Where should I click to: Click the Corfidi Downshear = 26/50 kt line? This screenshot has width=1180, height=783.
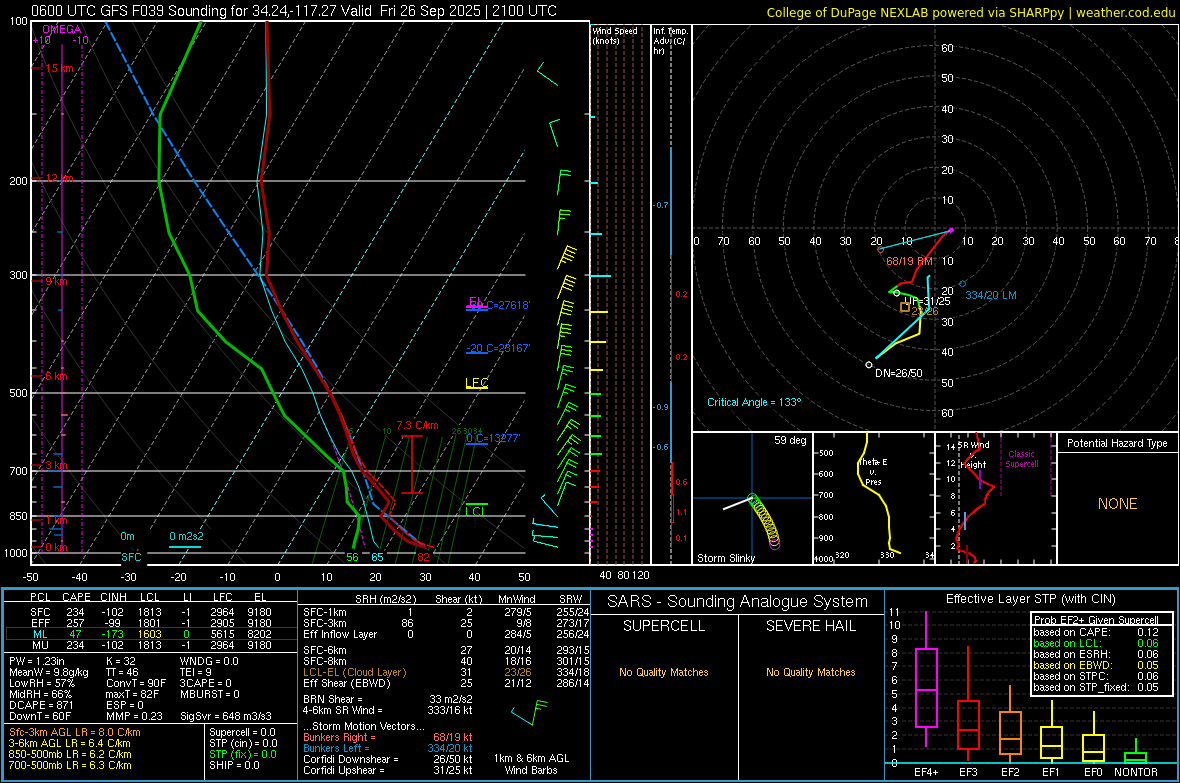[388, 759]
